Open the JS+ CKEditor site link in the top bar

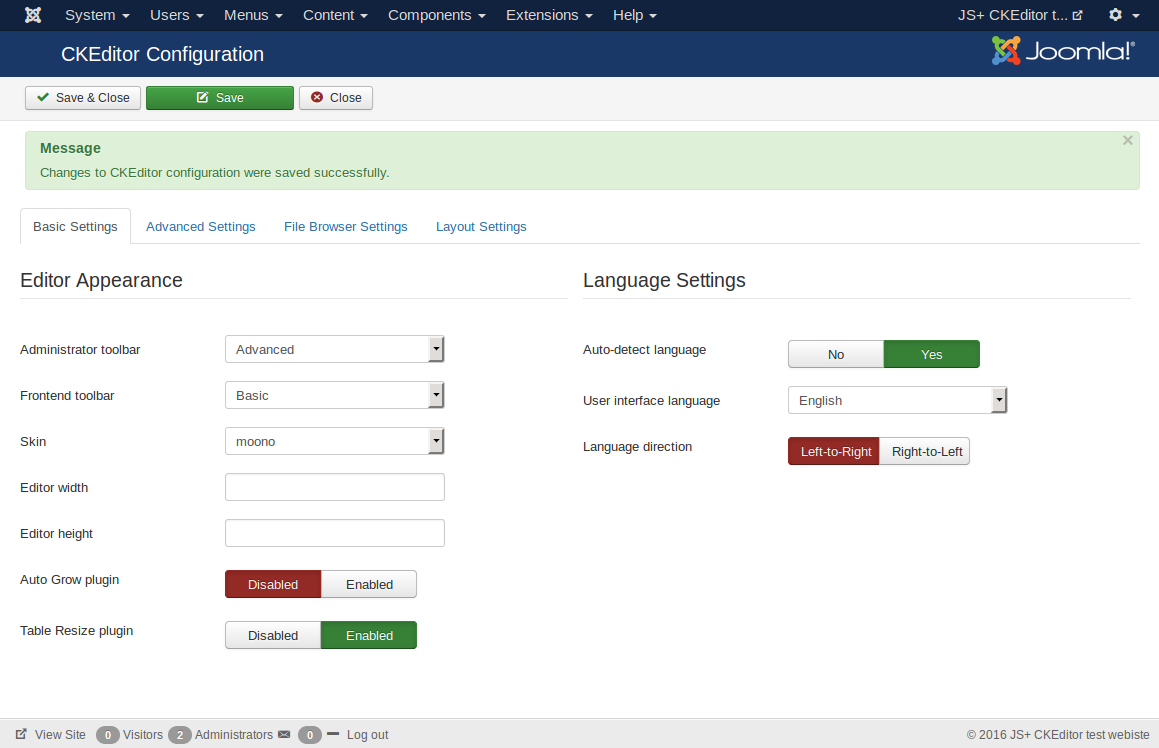click(1019, 15)
